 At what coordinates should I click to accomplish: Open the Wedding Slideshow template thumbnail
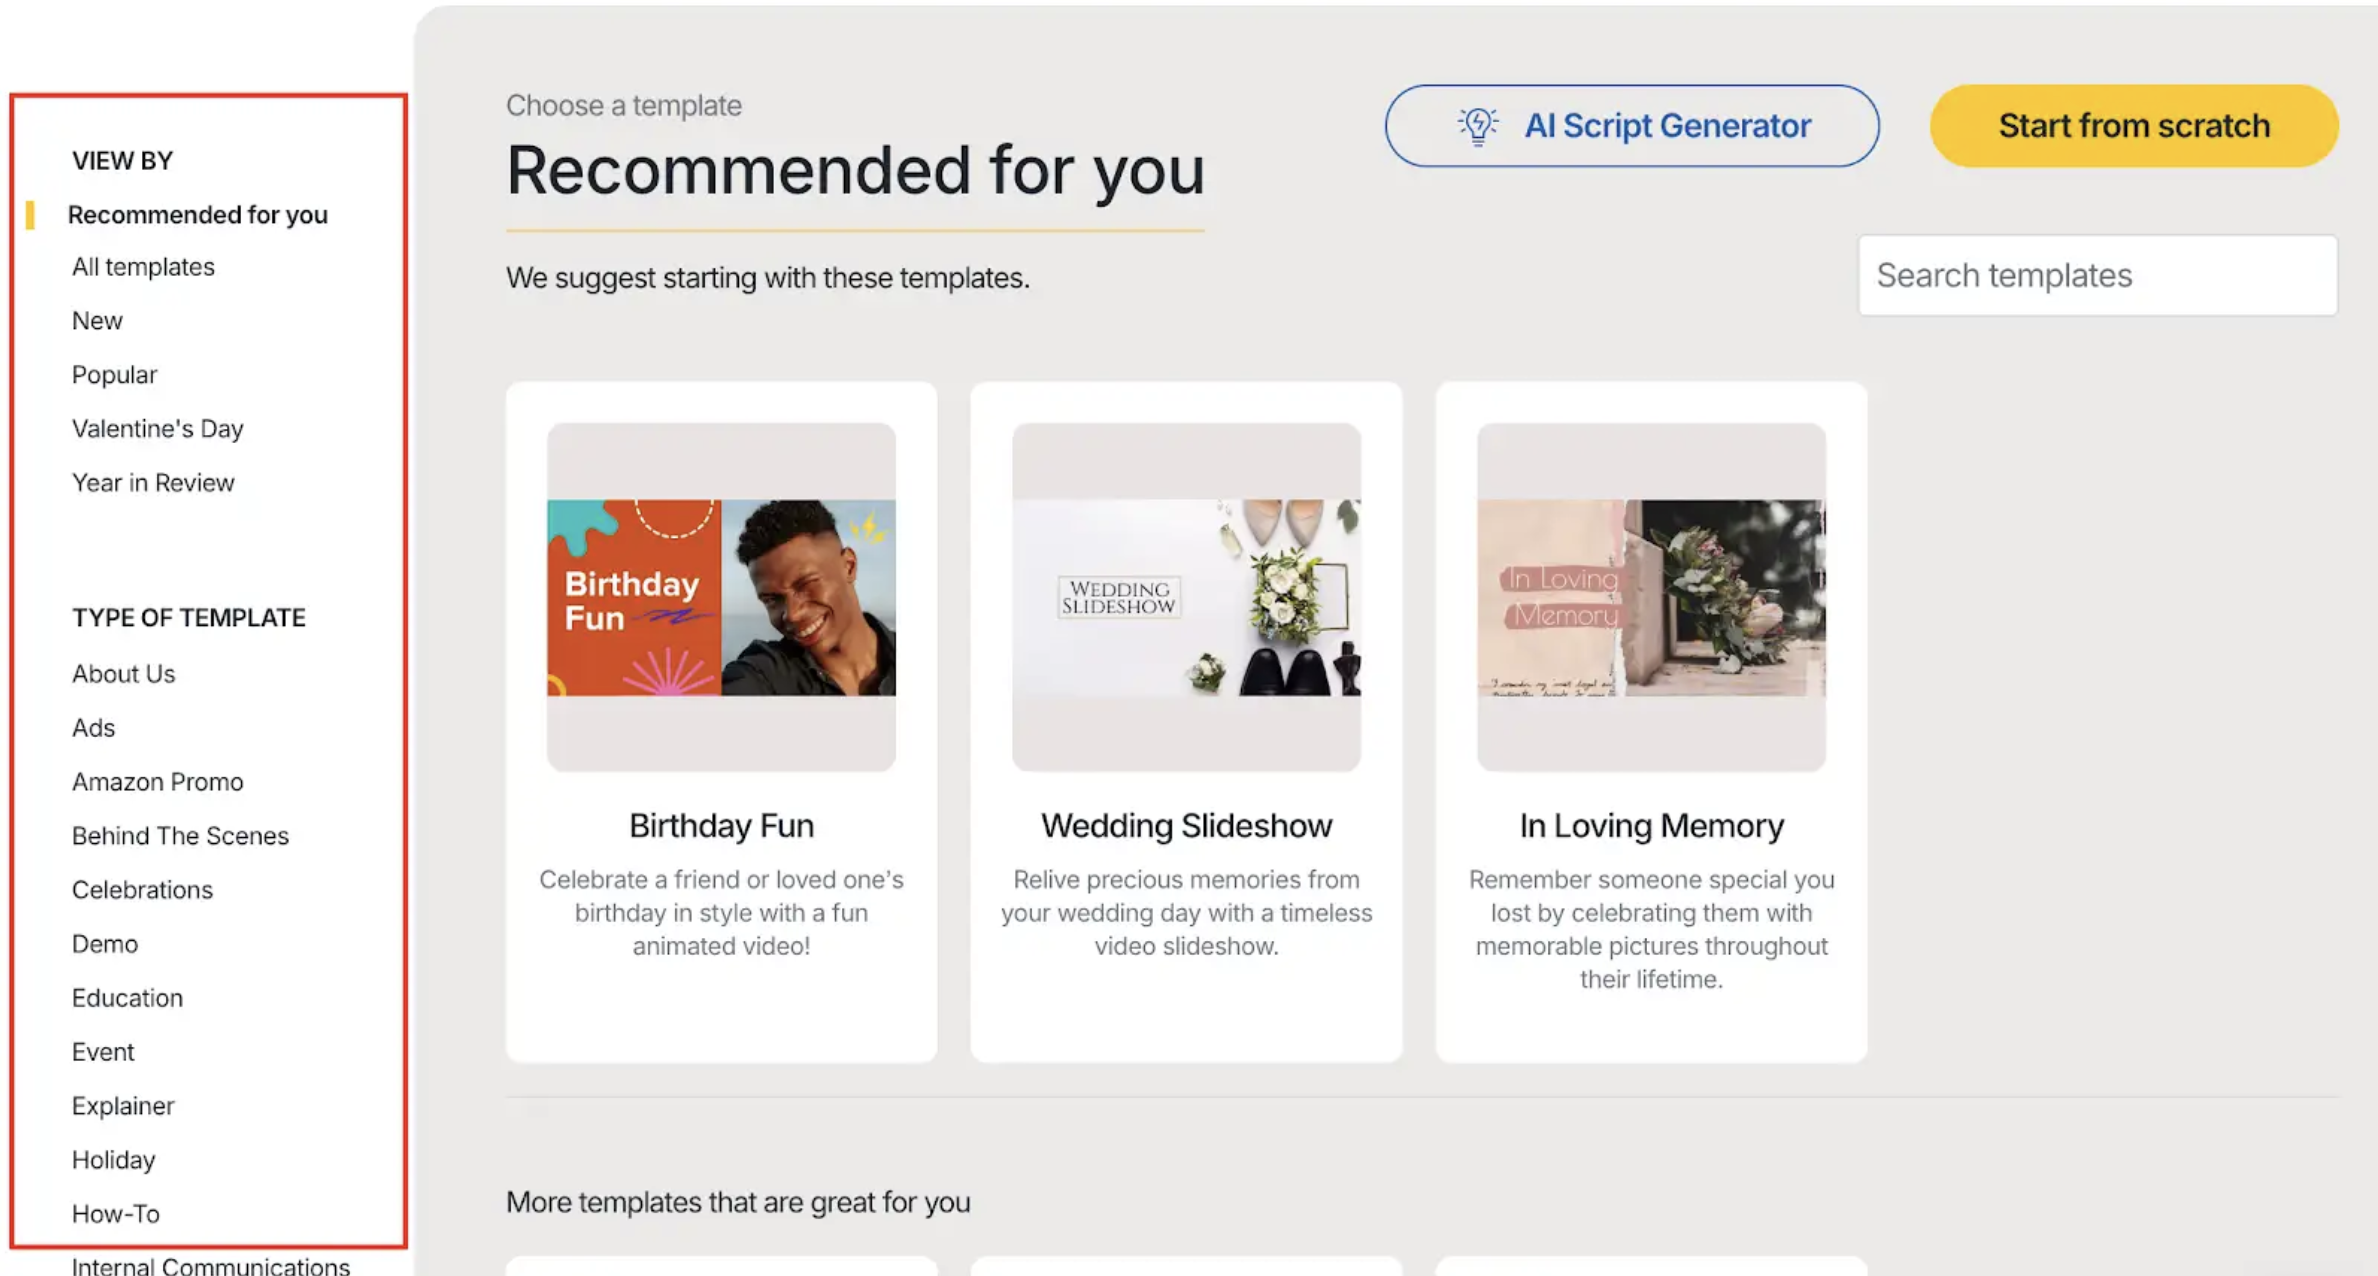point(1186,597)
